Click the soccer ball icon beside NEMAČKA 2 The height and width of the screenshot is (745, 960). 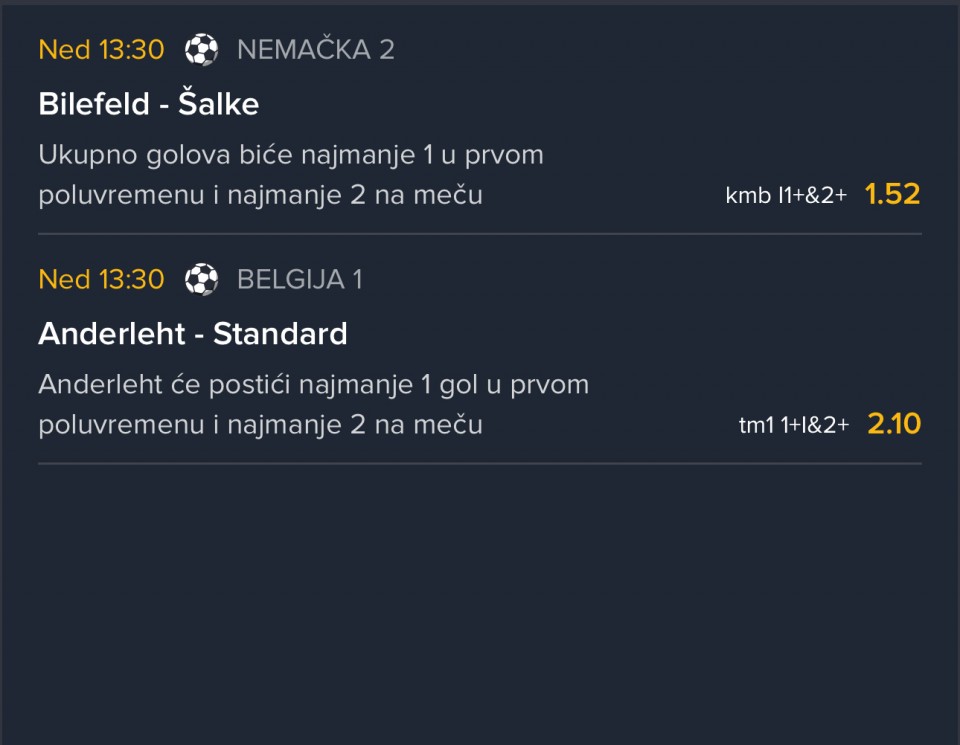pos(201,50)
